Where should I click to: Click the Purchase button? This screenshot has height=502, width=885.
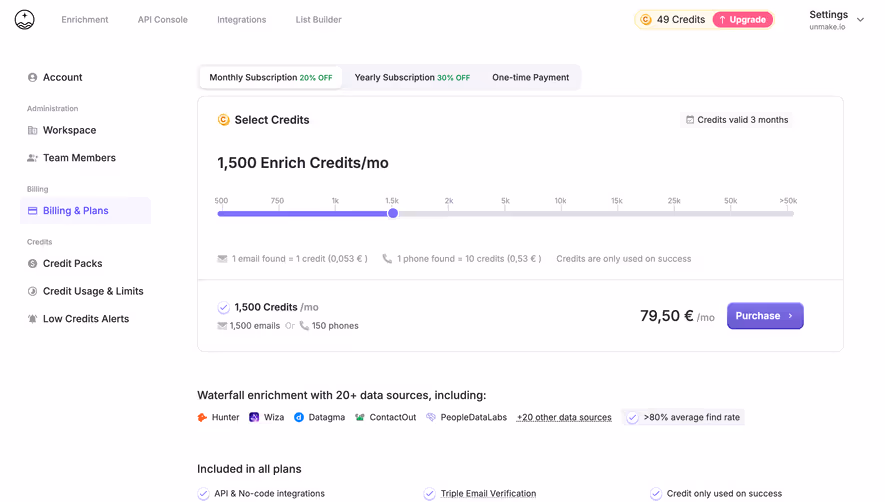tap(765, 316)
